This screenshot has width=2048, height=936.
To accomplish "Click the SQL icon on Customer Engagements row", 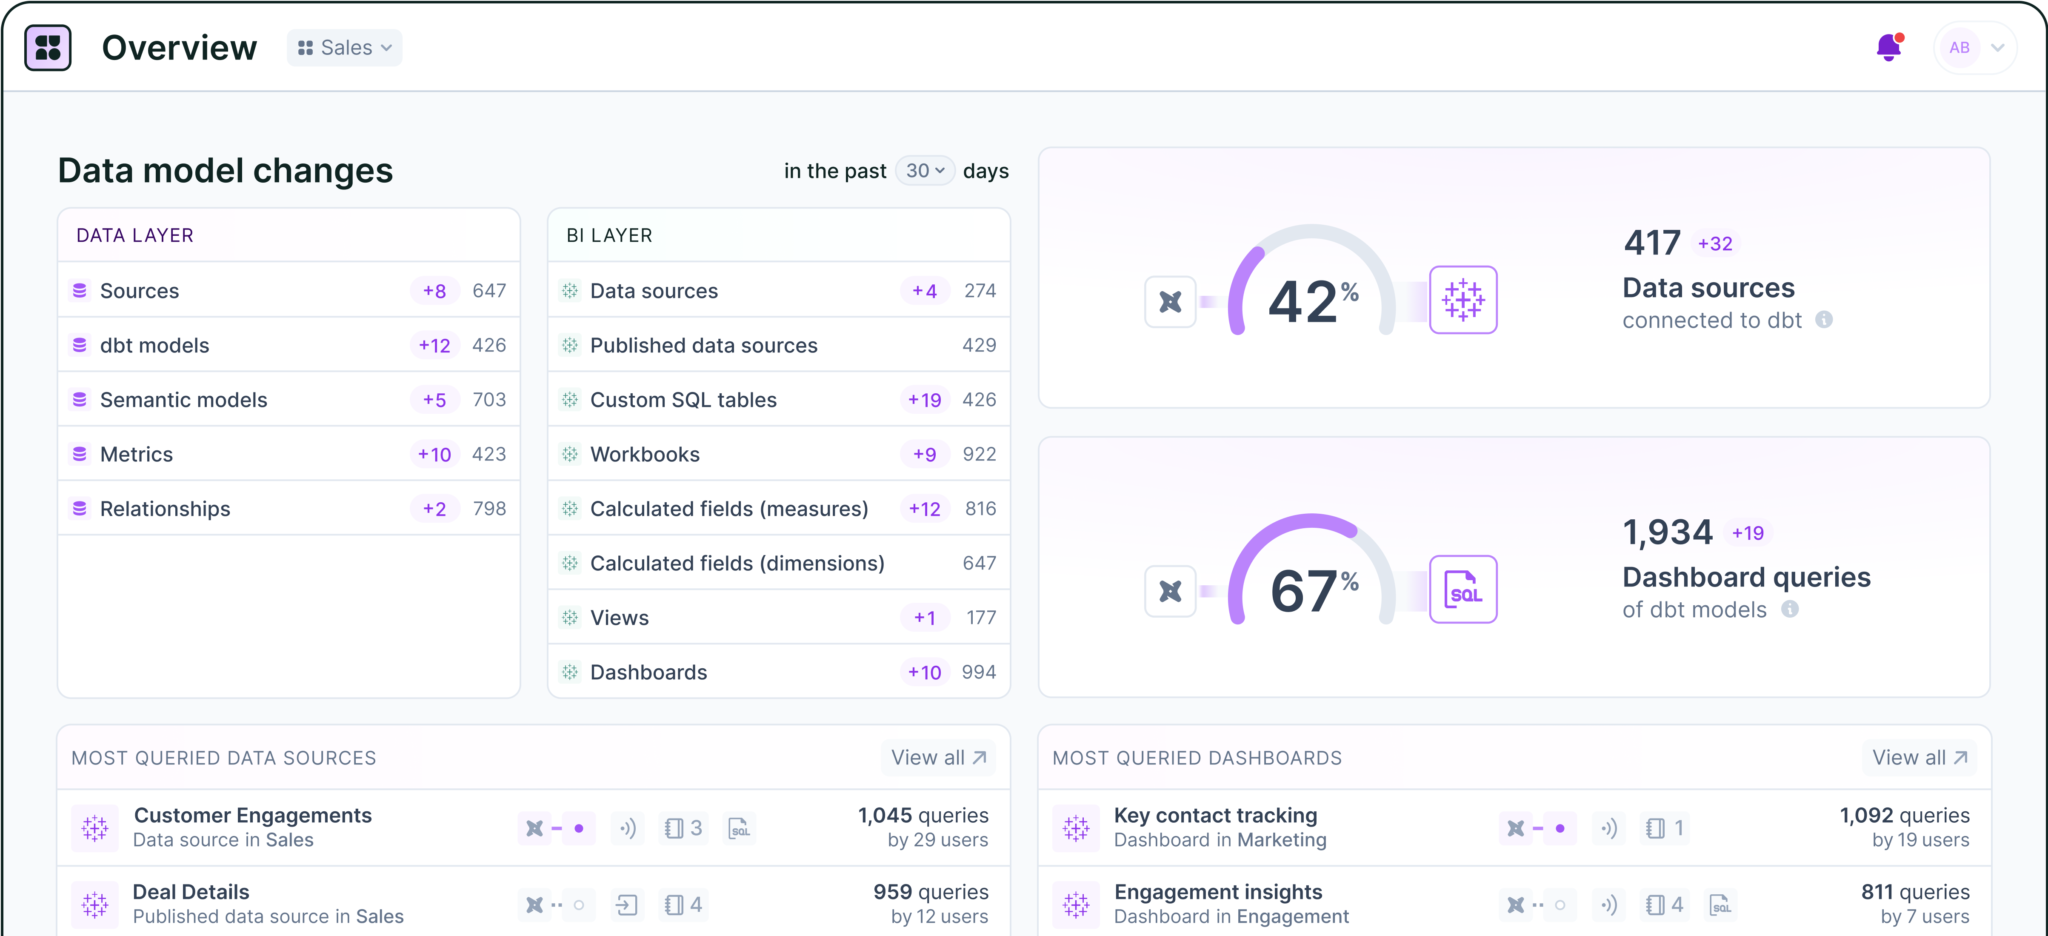I will coord(739,829).
